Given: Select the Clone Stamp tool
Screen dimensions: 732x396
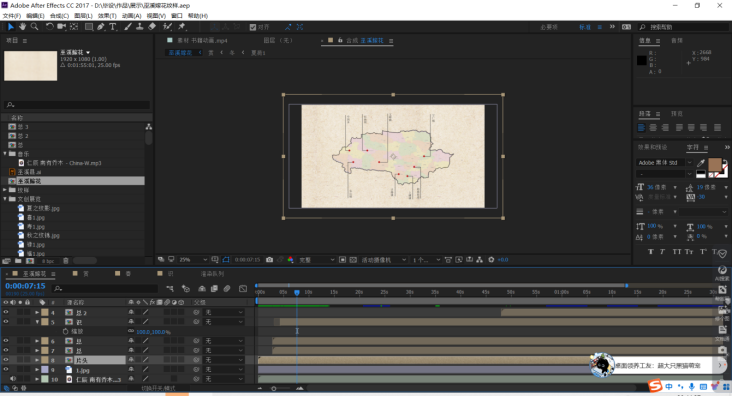Looking at the screenshot, I should coord(140,27).
